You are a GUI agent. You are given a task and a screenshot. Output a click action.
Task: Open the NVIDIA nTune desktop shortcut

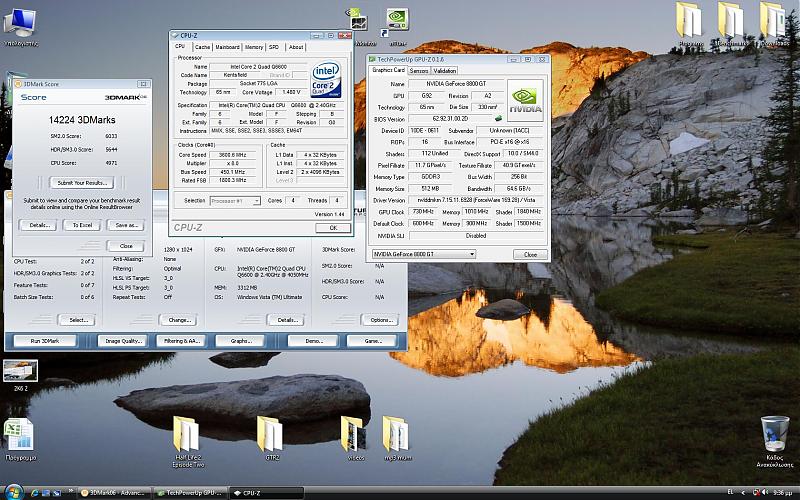pyautogui.click(x=397, y=26)
